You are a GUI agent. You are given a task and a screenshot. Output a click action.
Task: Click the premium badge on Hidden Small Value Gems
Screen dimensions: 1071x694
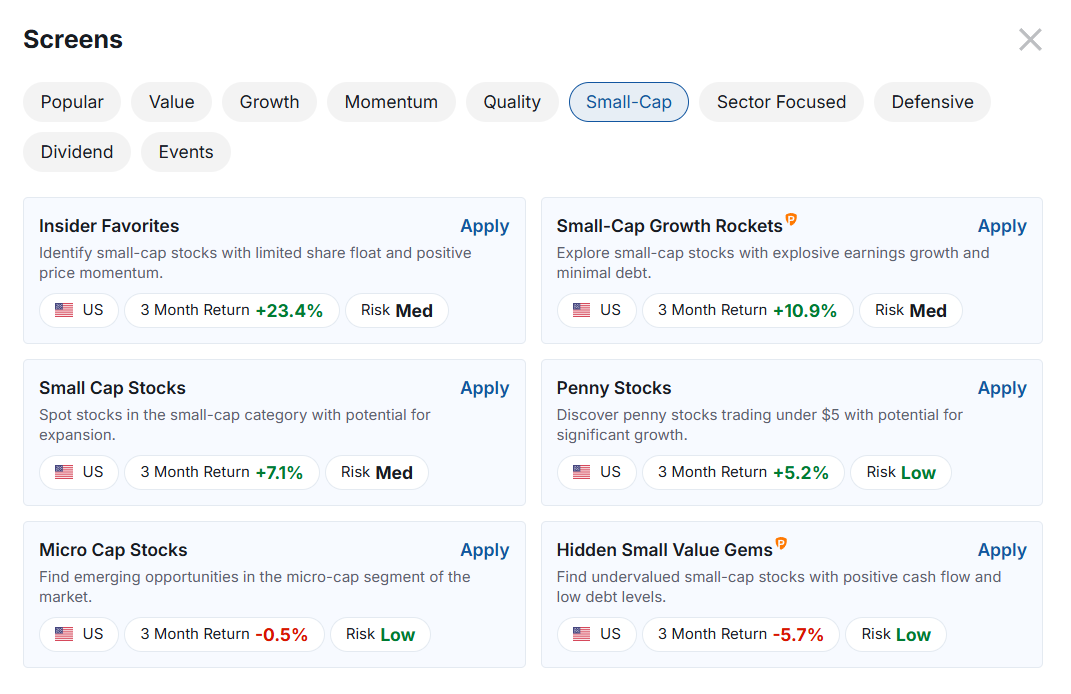(x=781, y=543)
